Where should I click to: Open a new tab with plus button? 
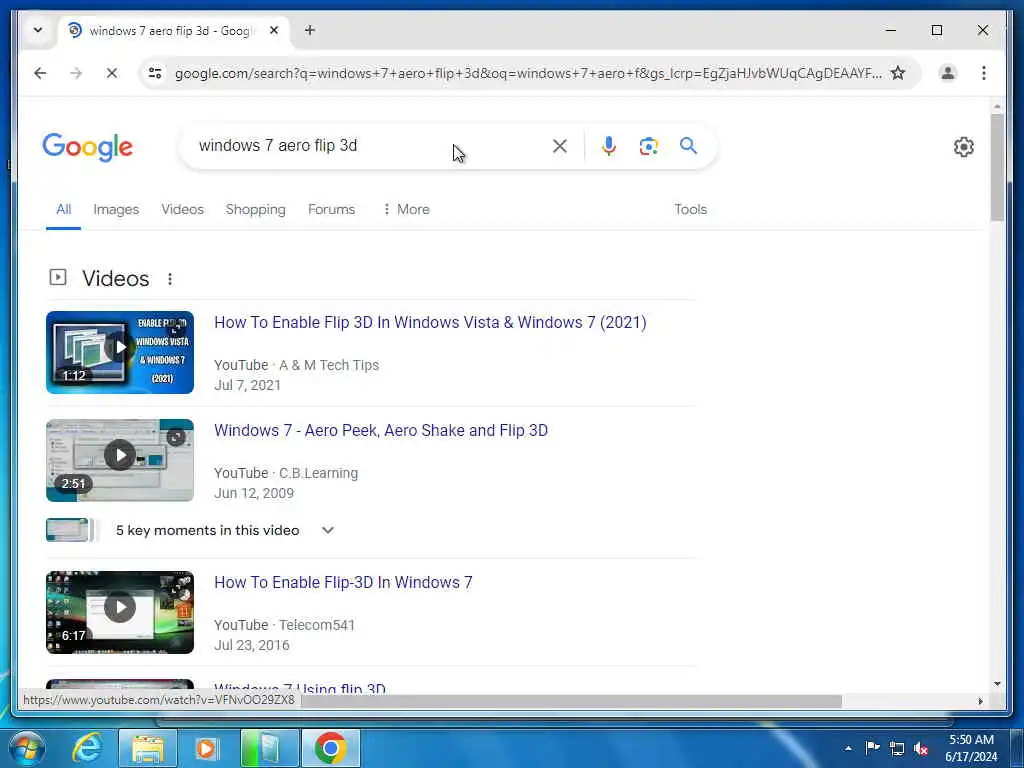pos(310,30)
